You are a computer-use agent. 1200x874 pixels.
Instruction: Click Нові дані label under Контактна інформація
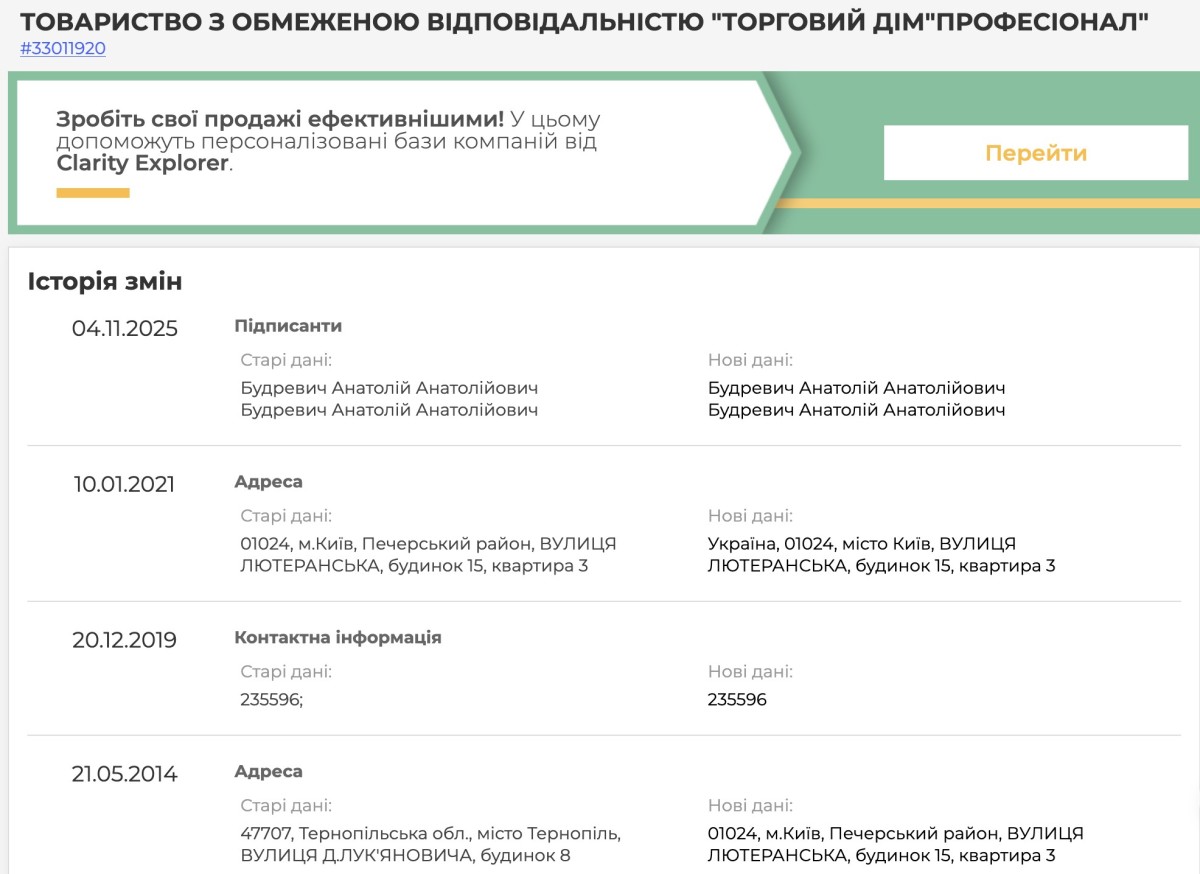coord(750,672)
